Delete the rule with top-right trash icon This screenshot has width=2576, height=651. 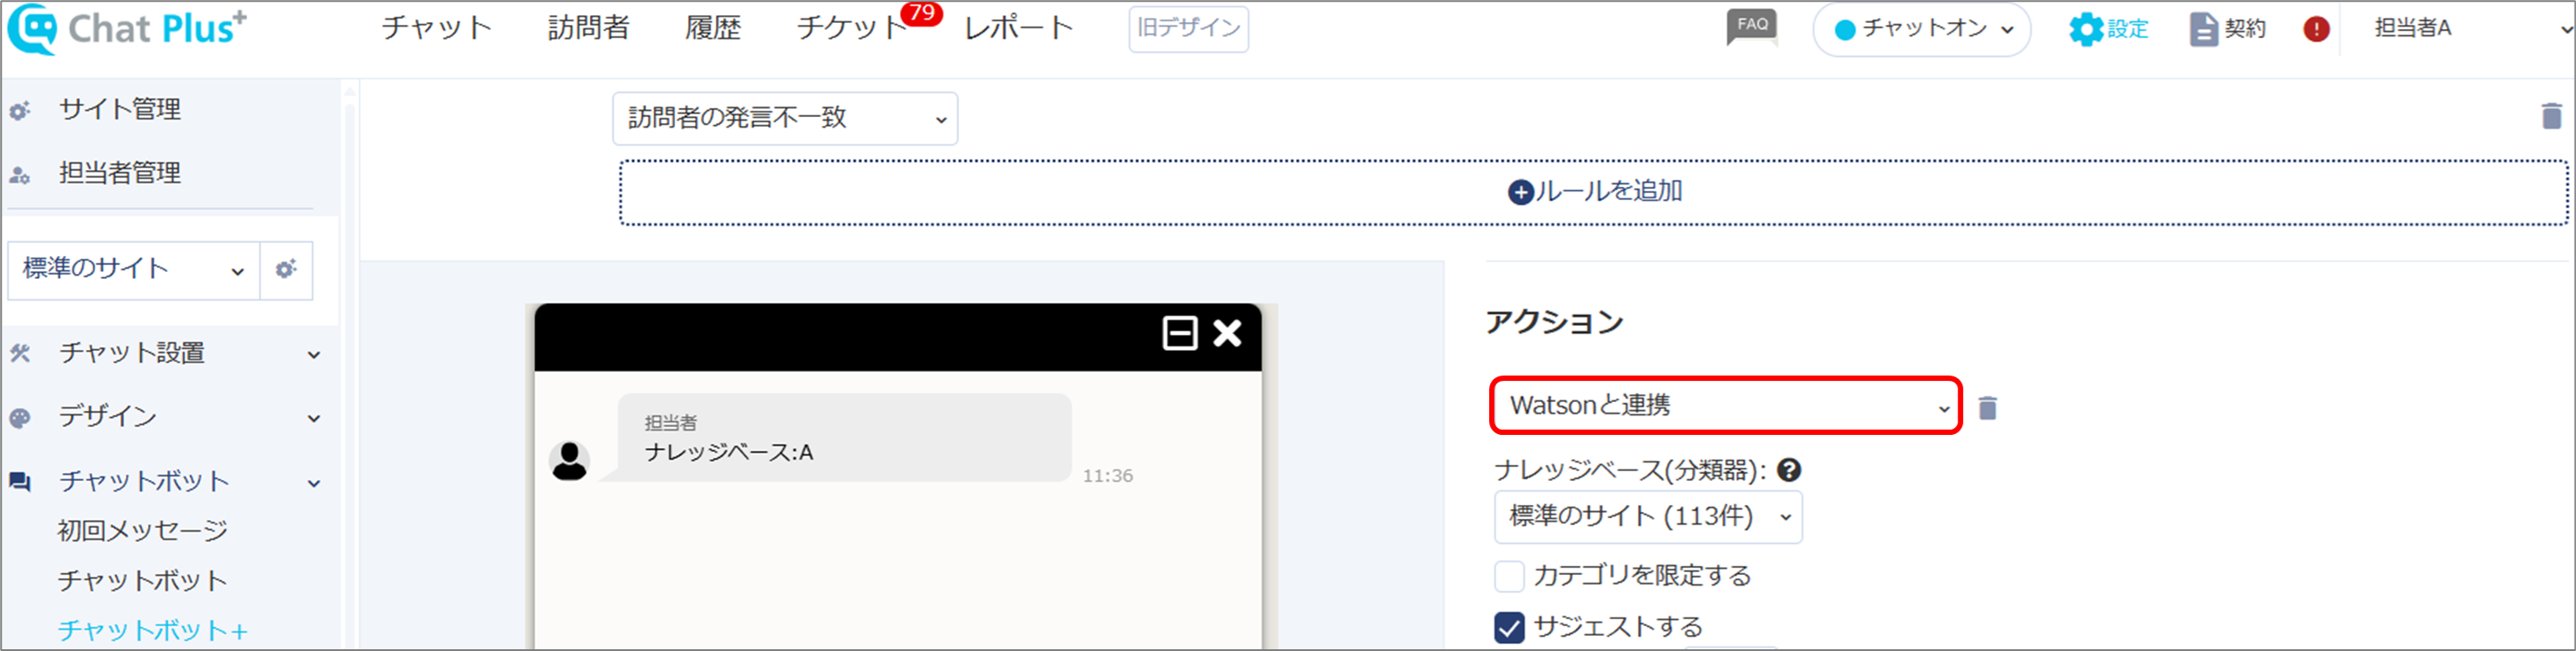pos(2551,116)
